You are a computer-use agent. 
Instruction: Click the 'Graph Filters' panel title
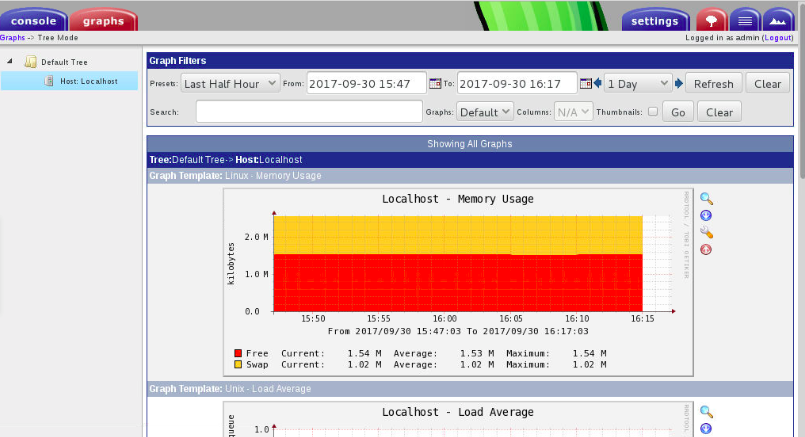[x=178, y=61]
